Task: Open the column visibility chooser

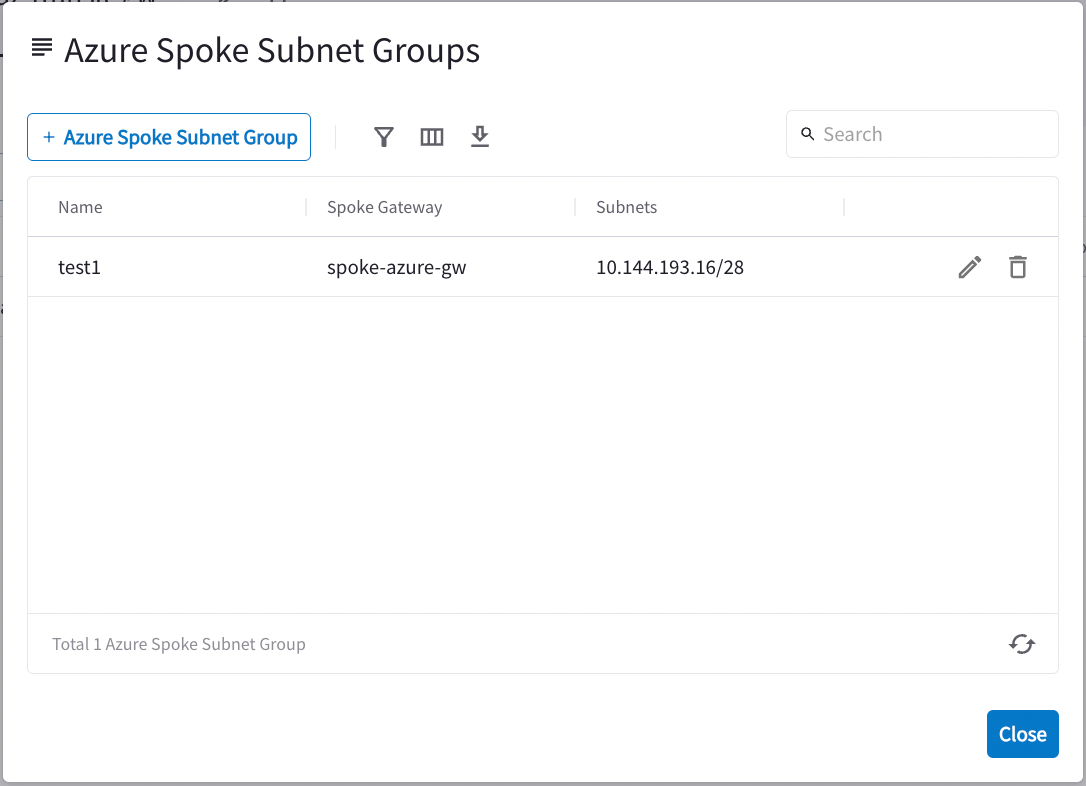Action: pyautogui.click(x=432, y=137)
